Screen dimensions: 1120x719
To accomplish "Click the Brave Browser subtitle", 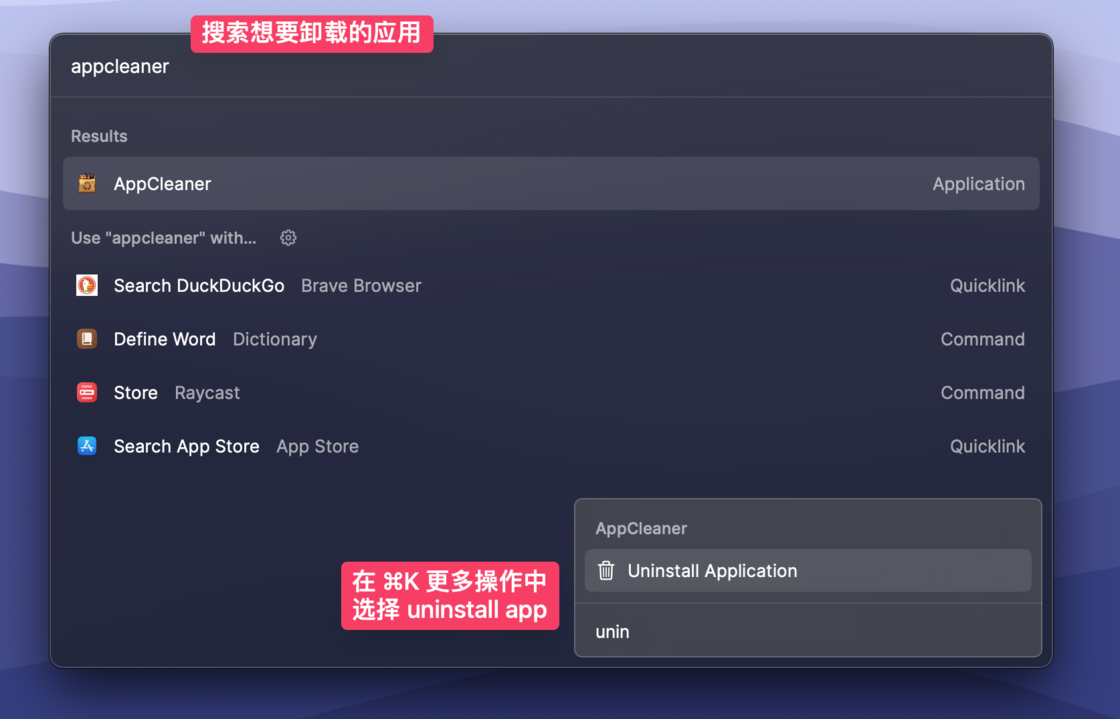I will pyautogui.click(x=361, y=286).
